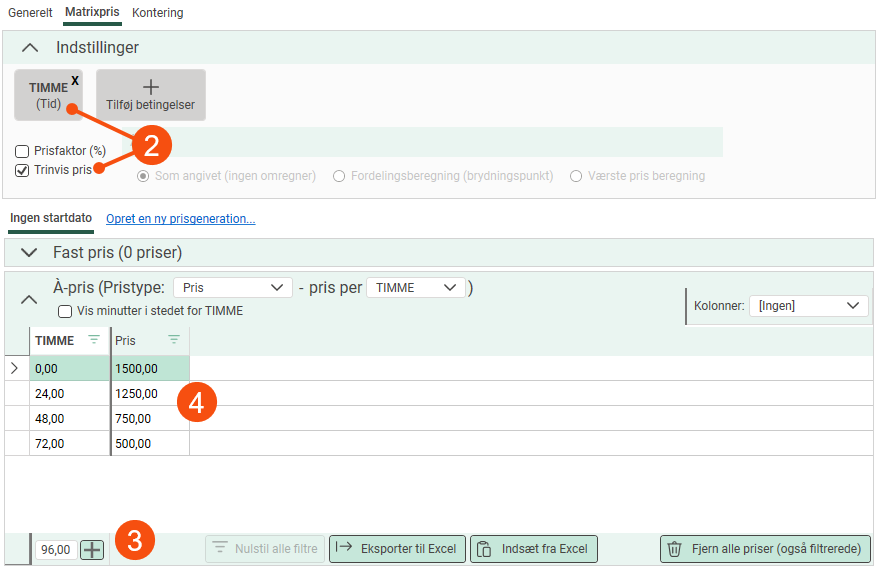Click the Pris column filter icon

point(174,340)
